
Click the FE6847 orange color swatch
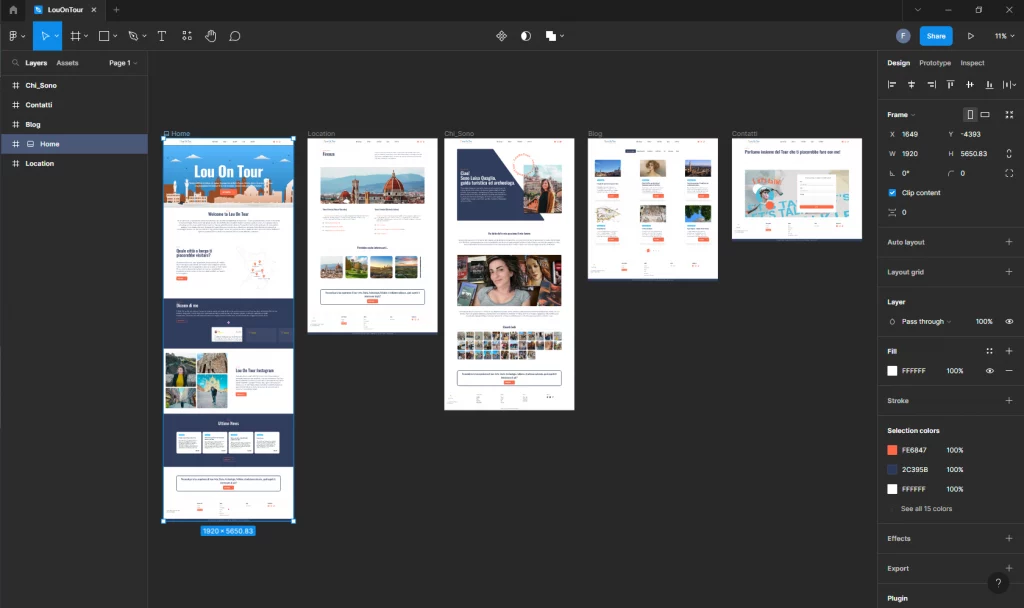[892, 450]
